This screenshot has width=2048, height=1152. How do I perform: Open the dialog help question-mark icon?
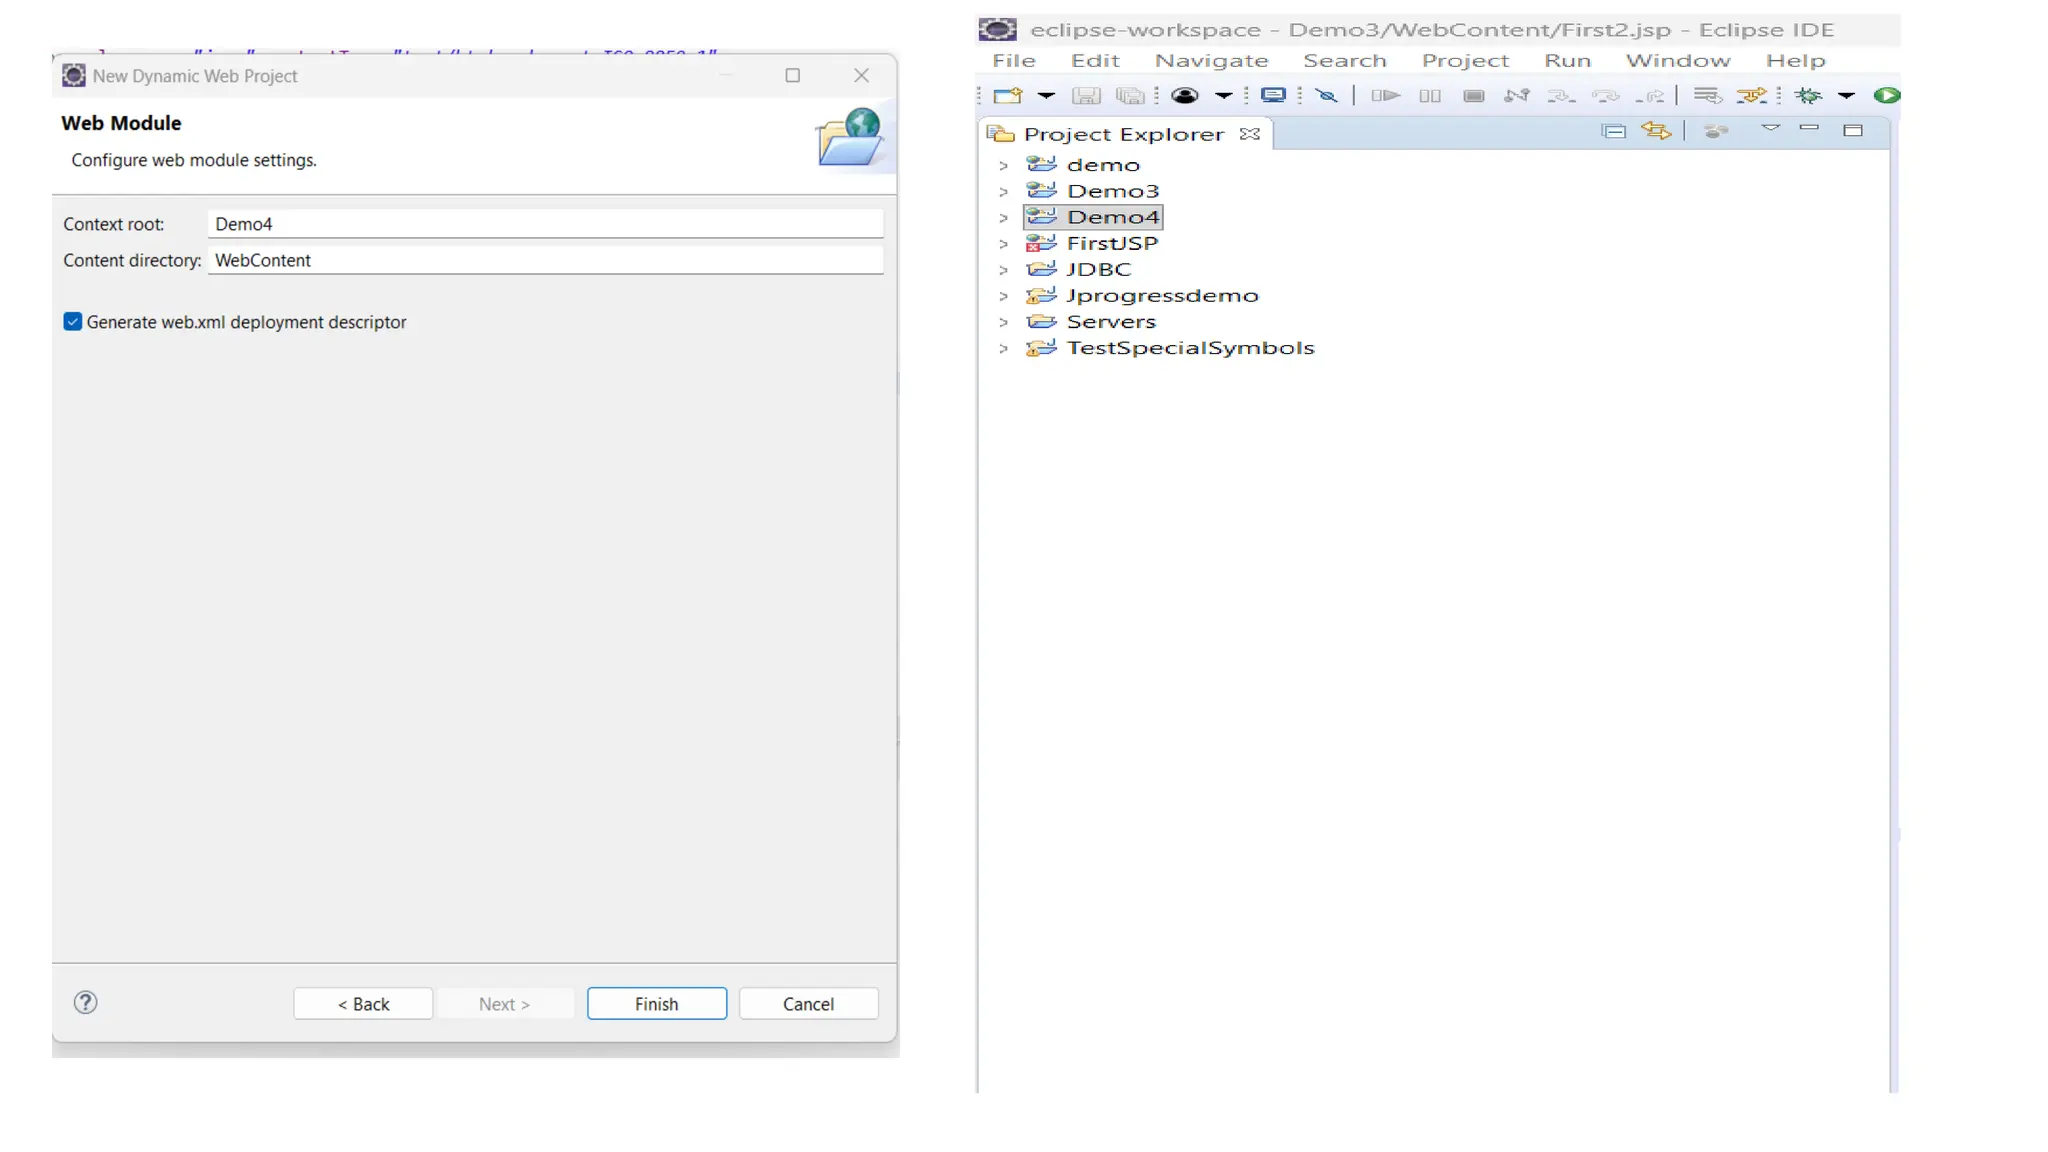pyautogui.click(x=86, y=1002)
